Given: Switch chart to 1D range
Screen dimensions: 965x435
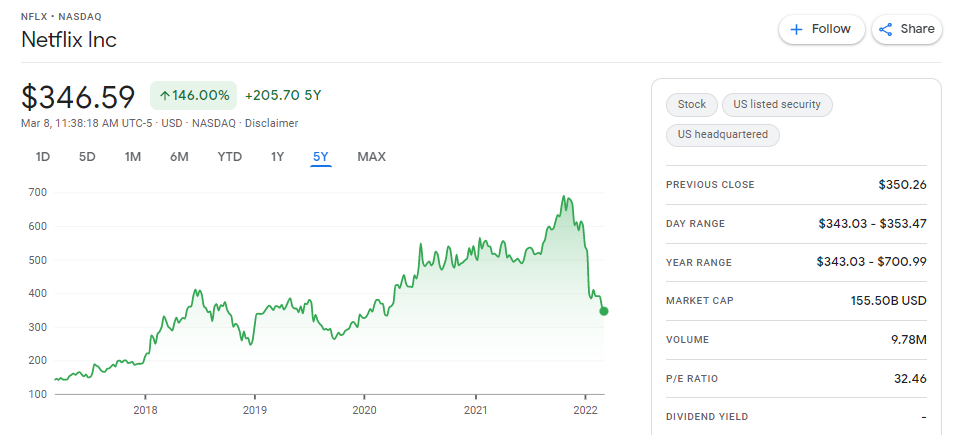Looking at the screenshot, I should 42,157.
